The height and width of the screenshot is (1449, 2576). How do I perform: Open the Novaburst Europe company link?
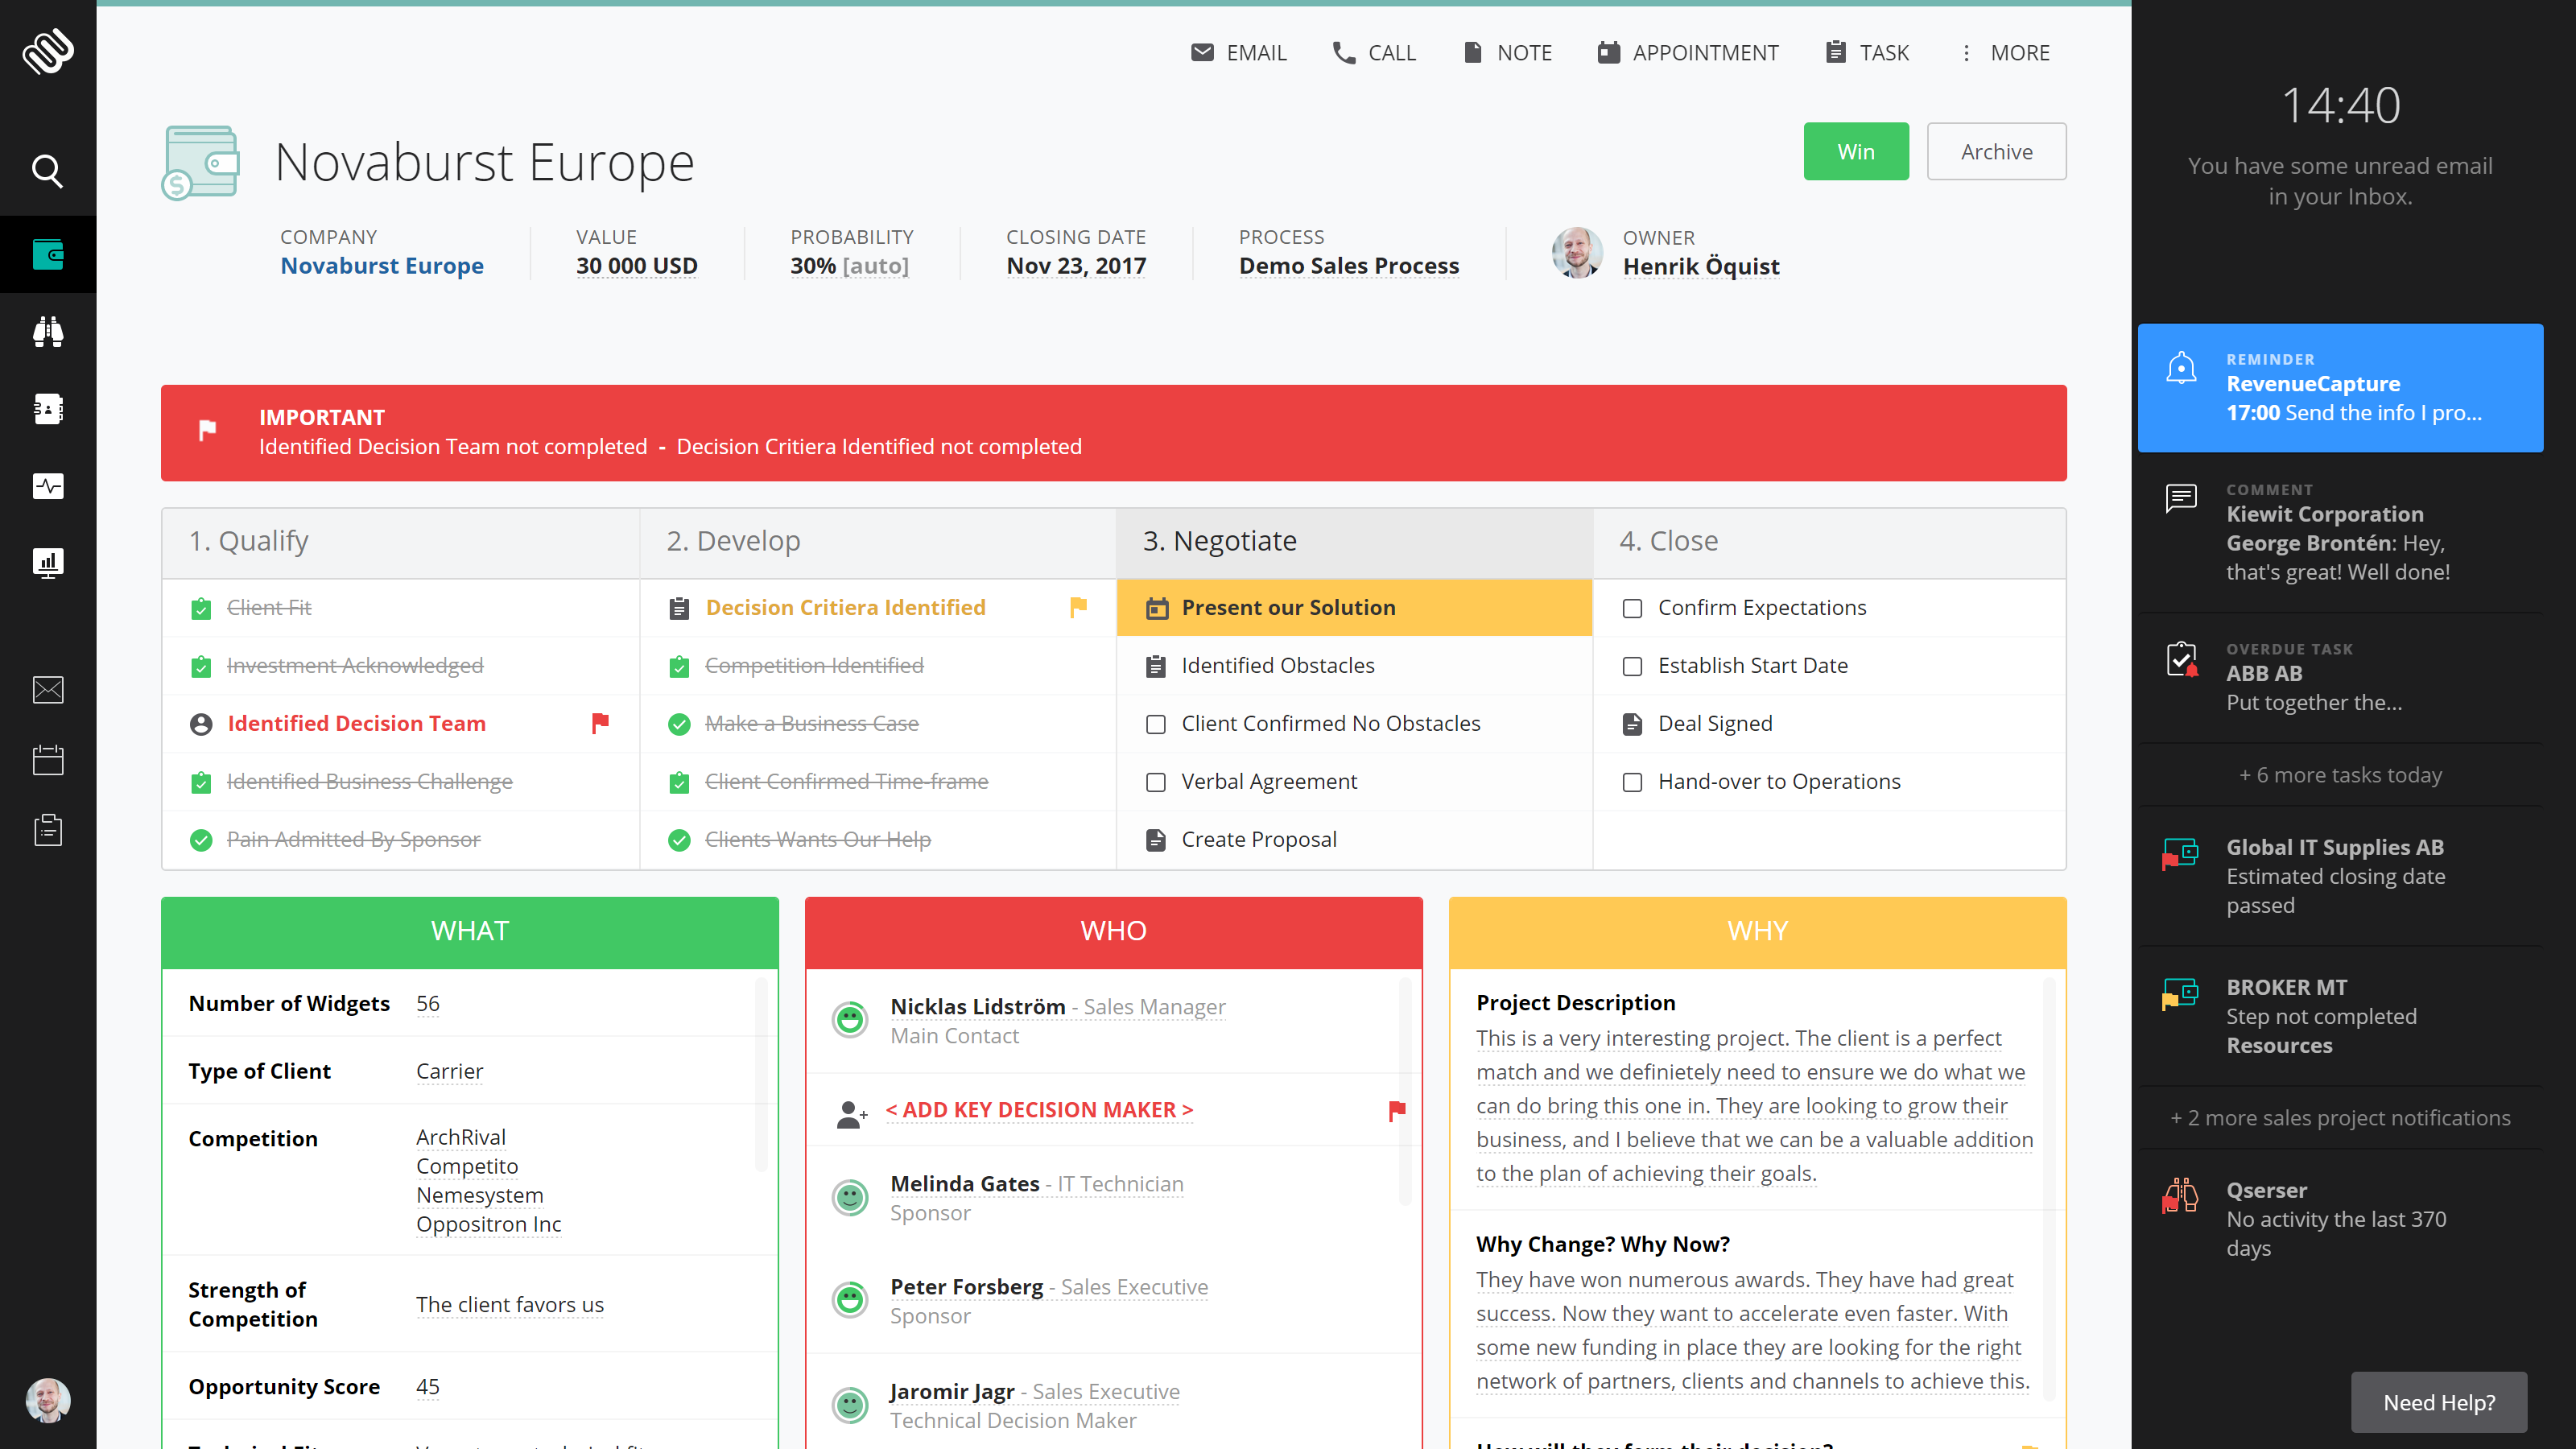pos(381,266)
